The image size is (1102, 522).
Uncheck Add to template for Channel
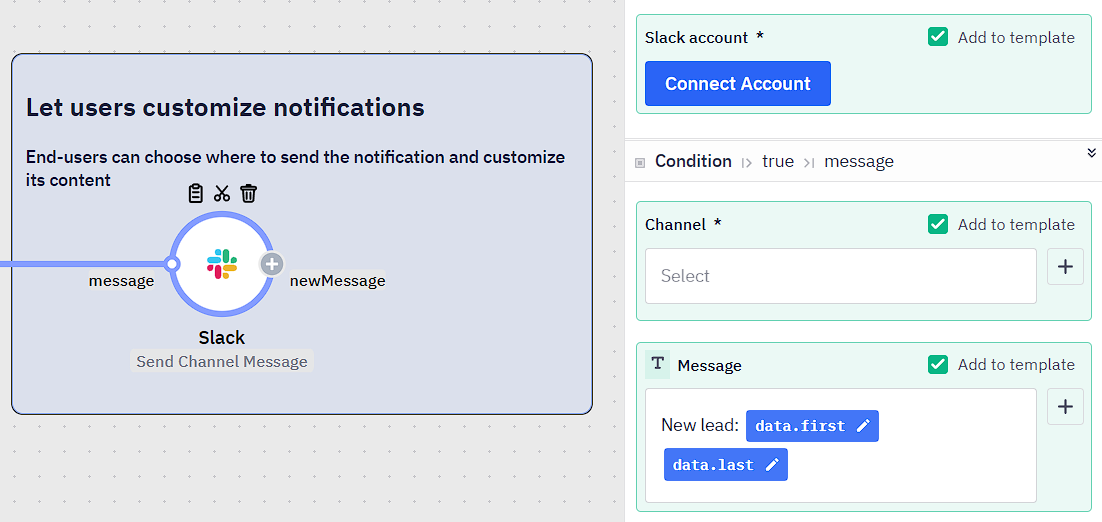pos(938,224)
